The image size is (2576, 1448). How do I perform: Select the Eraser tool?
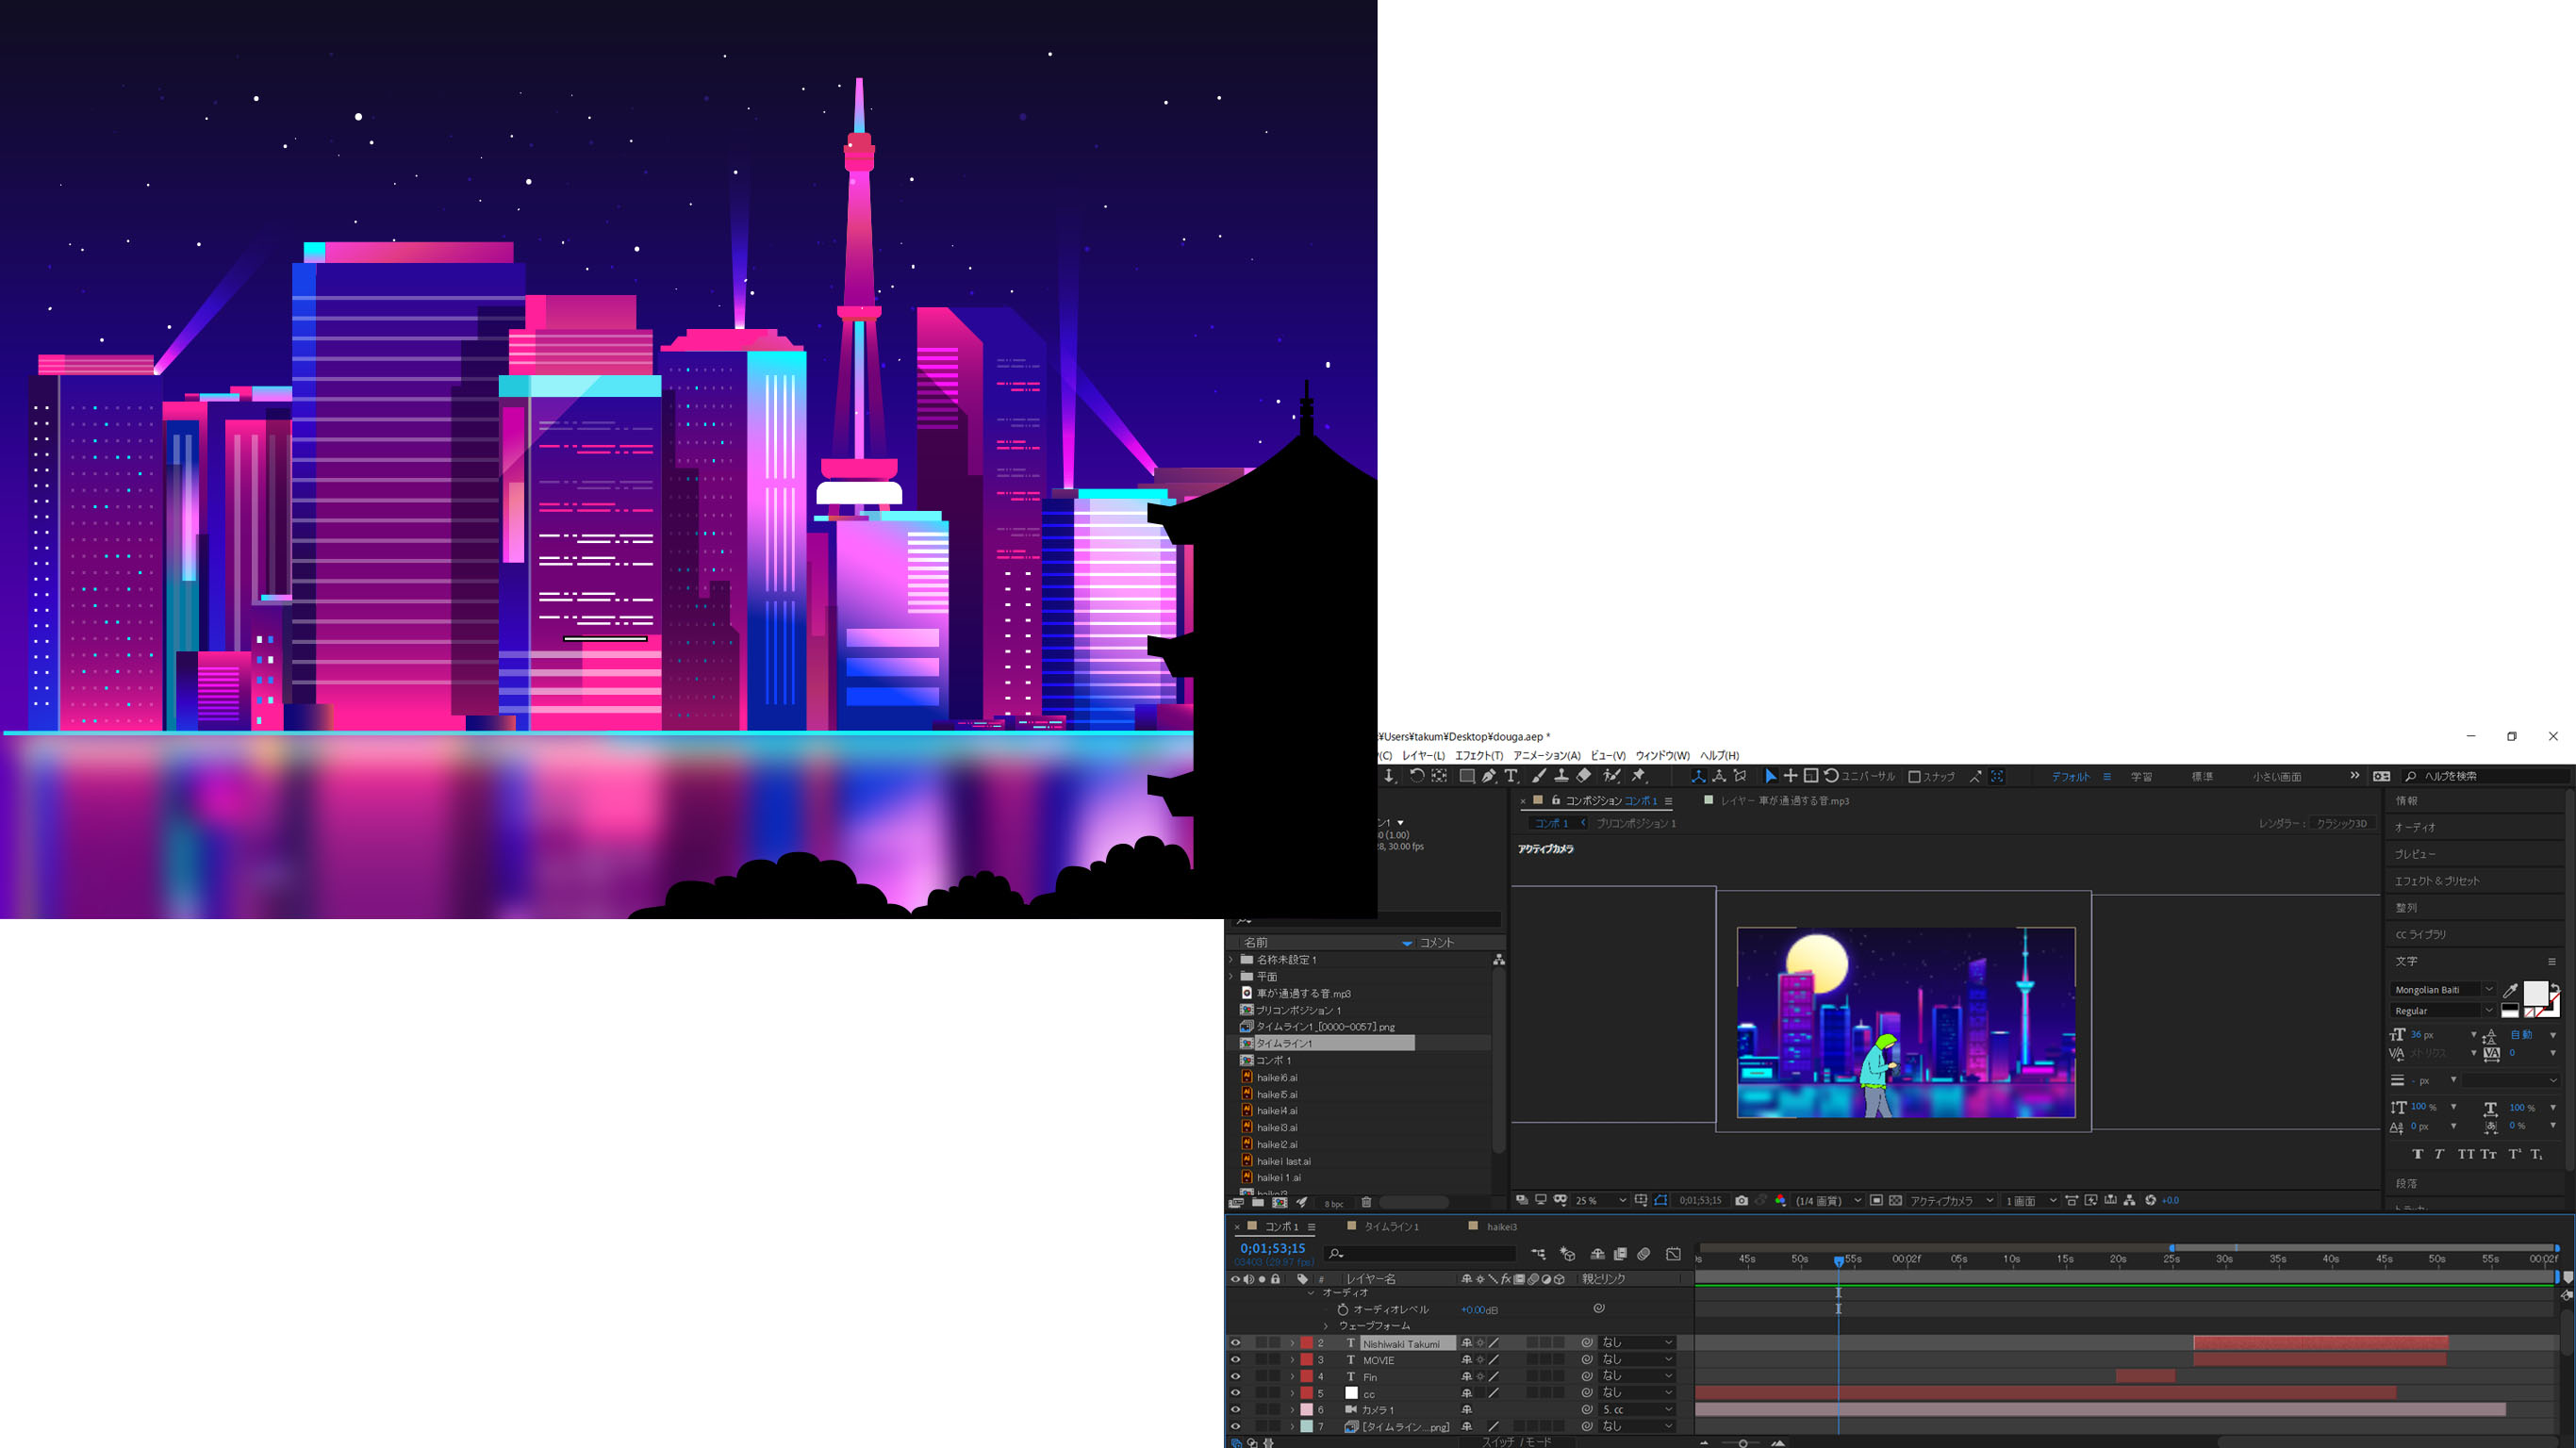(1584, 776)
